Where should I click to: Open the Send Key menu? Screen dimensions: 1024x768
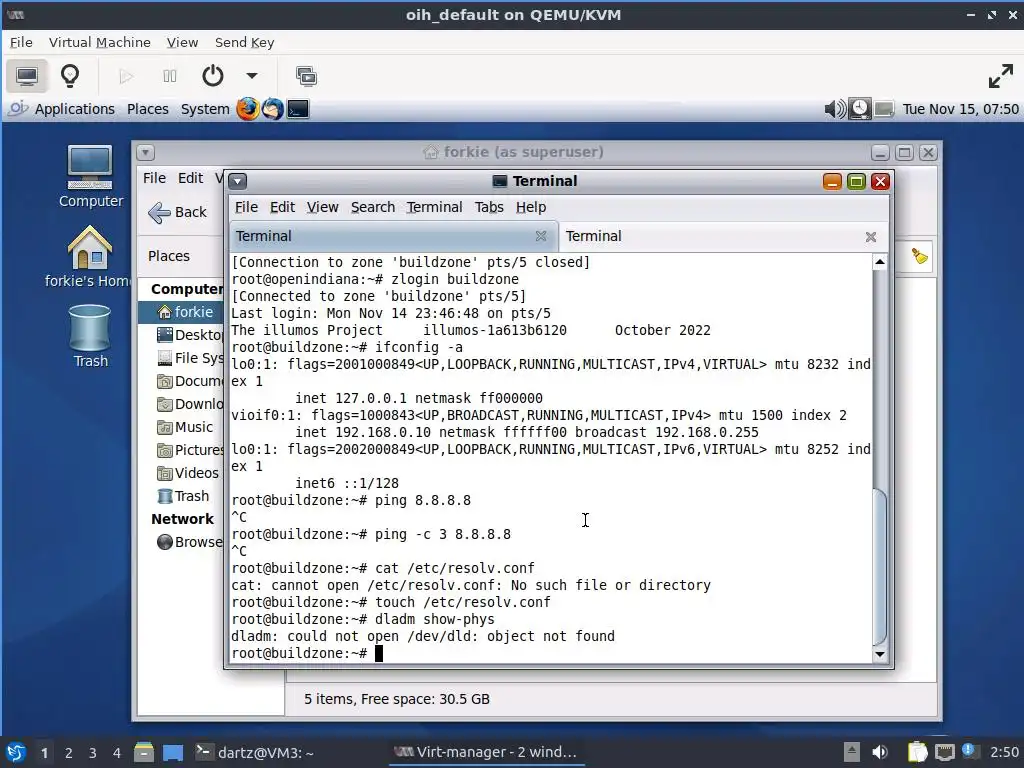pyautogui.click(x=244, y=42)
